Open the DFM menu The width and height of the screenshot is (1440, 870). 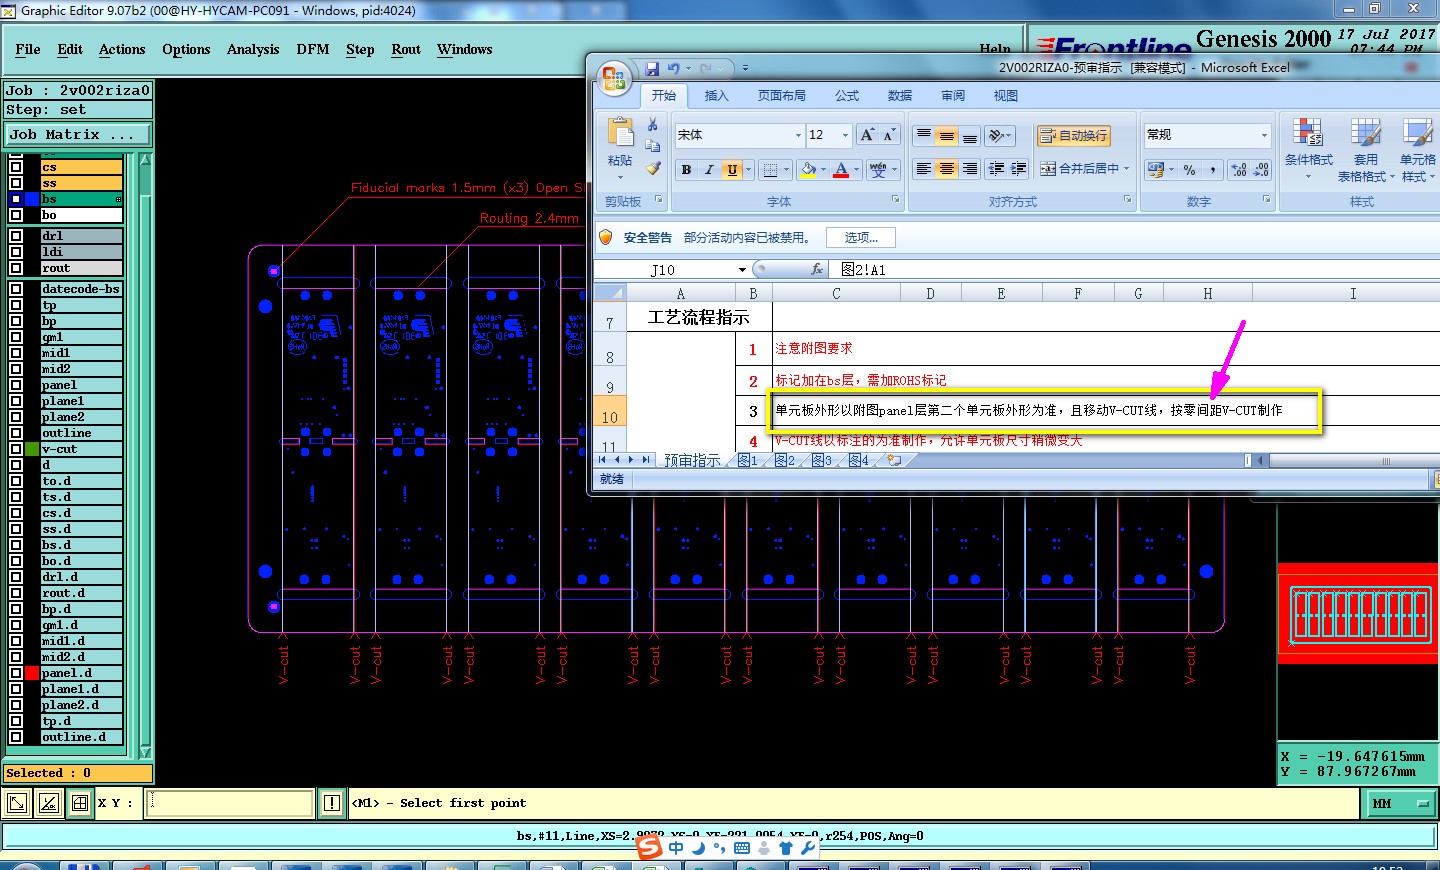(x=312, y=49)
